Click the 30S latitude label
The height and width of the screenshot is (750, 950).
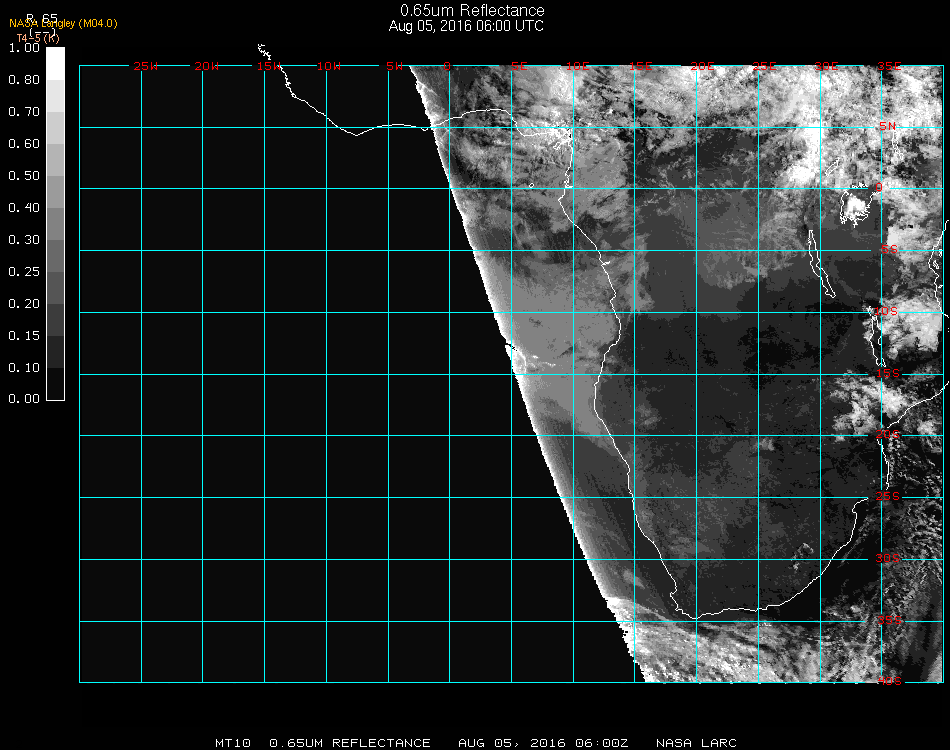[x=889, y=558]
